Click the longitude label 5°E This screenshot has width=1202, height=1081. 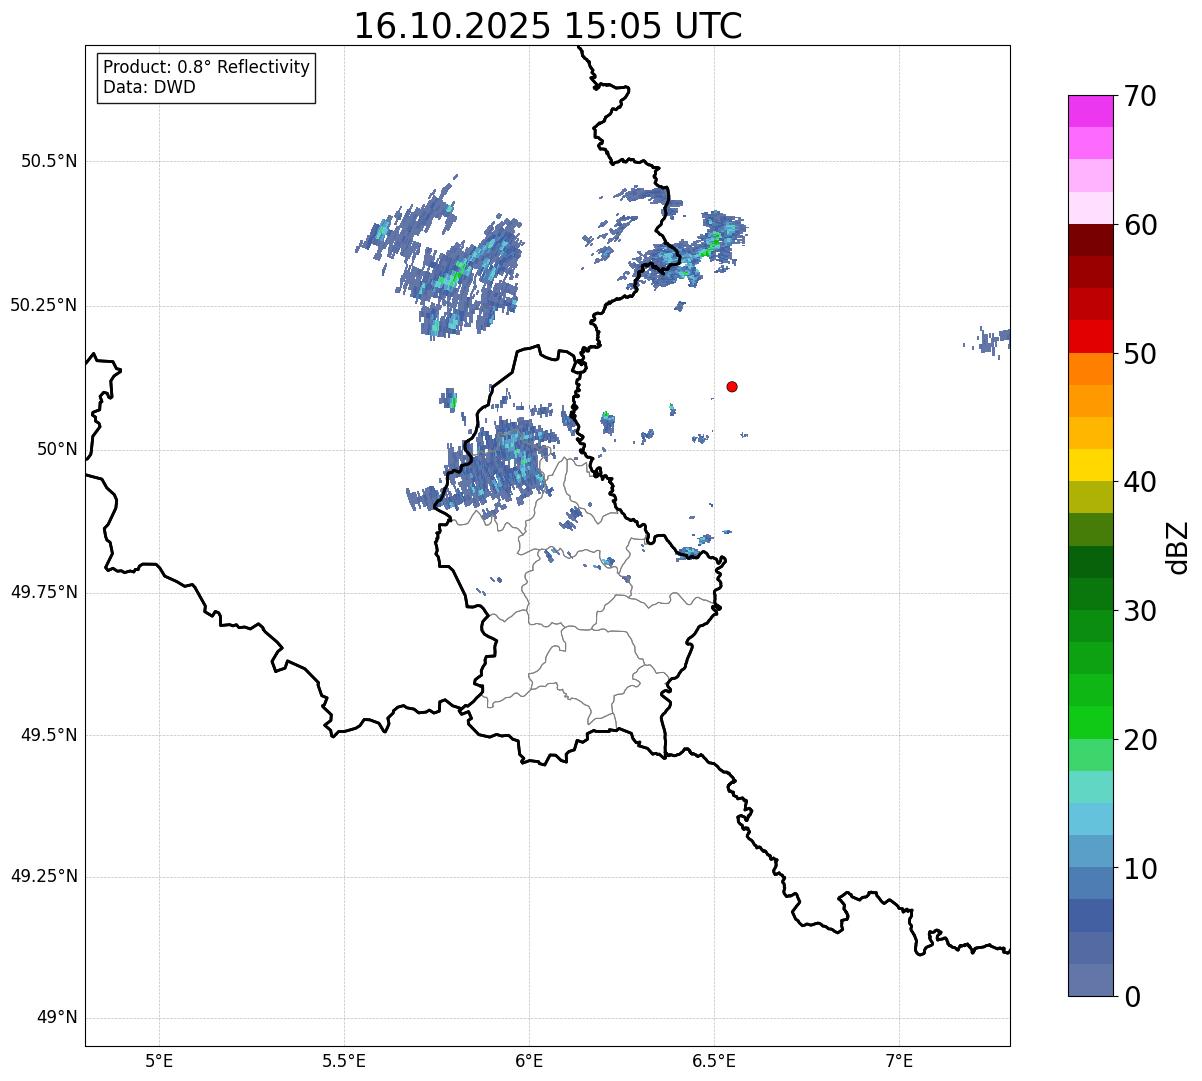159,1060
